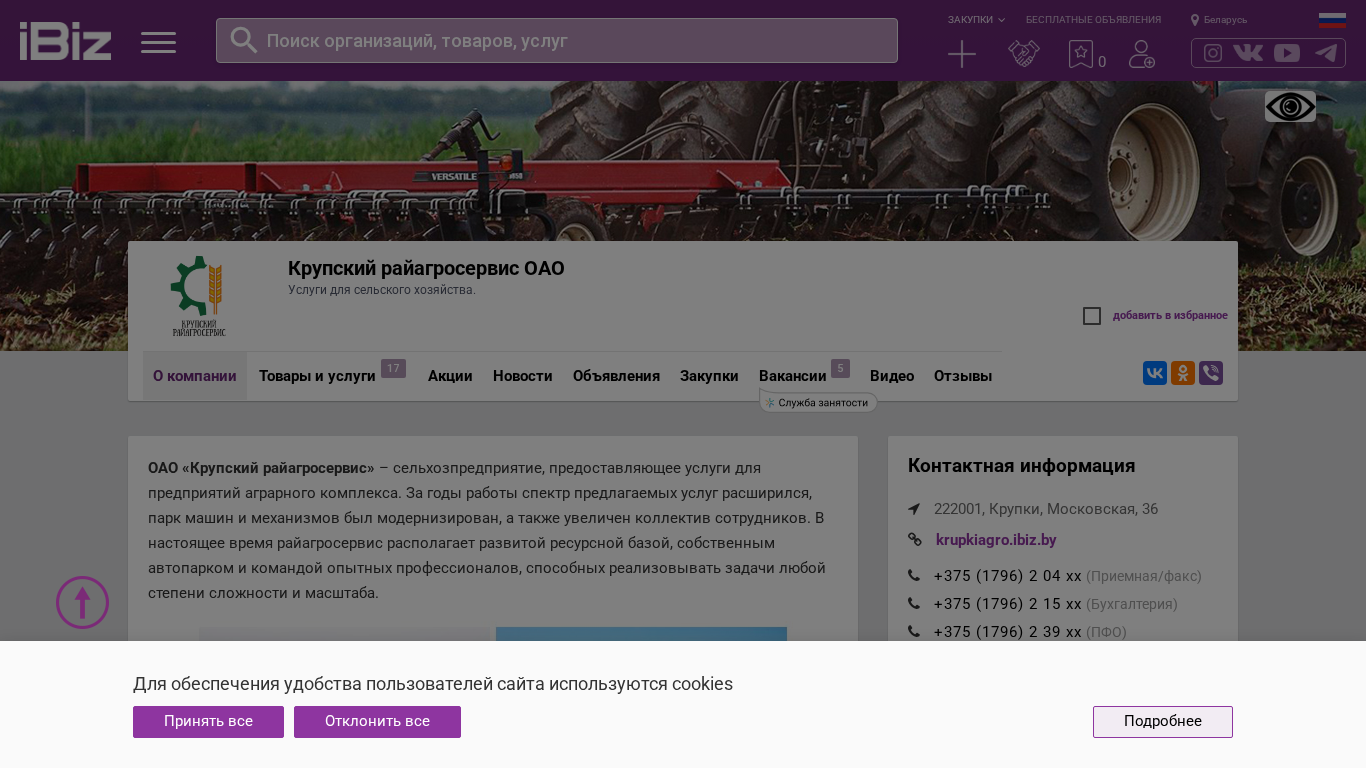Screen dimensions: 1366x768
Task: Click the Контактная информация heading
Action: [1021, 465]
